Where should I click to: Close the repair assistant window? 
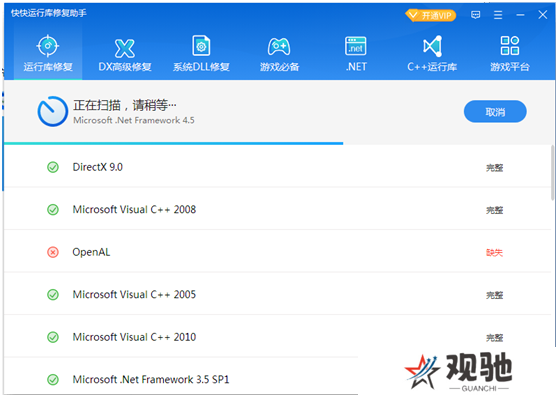click(x=543, y=15)
